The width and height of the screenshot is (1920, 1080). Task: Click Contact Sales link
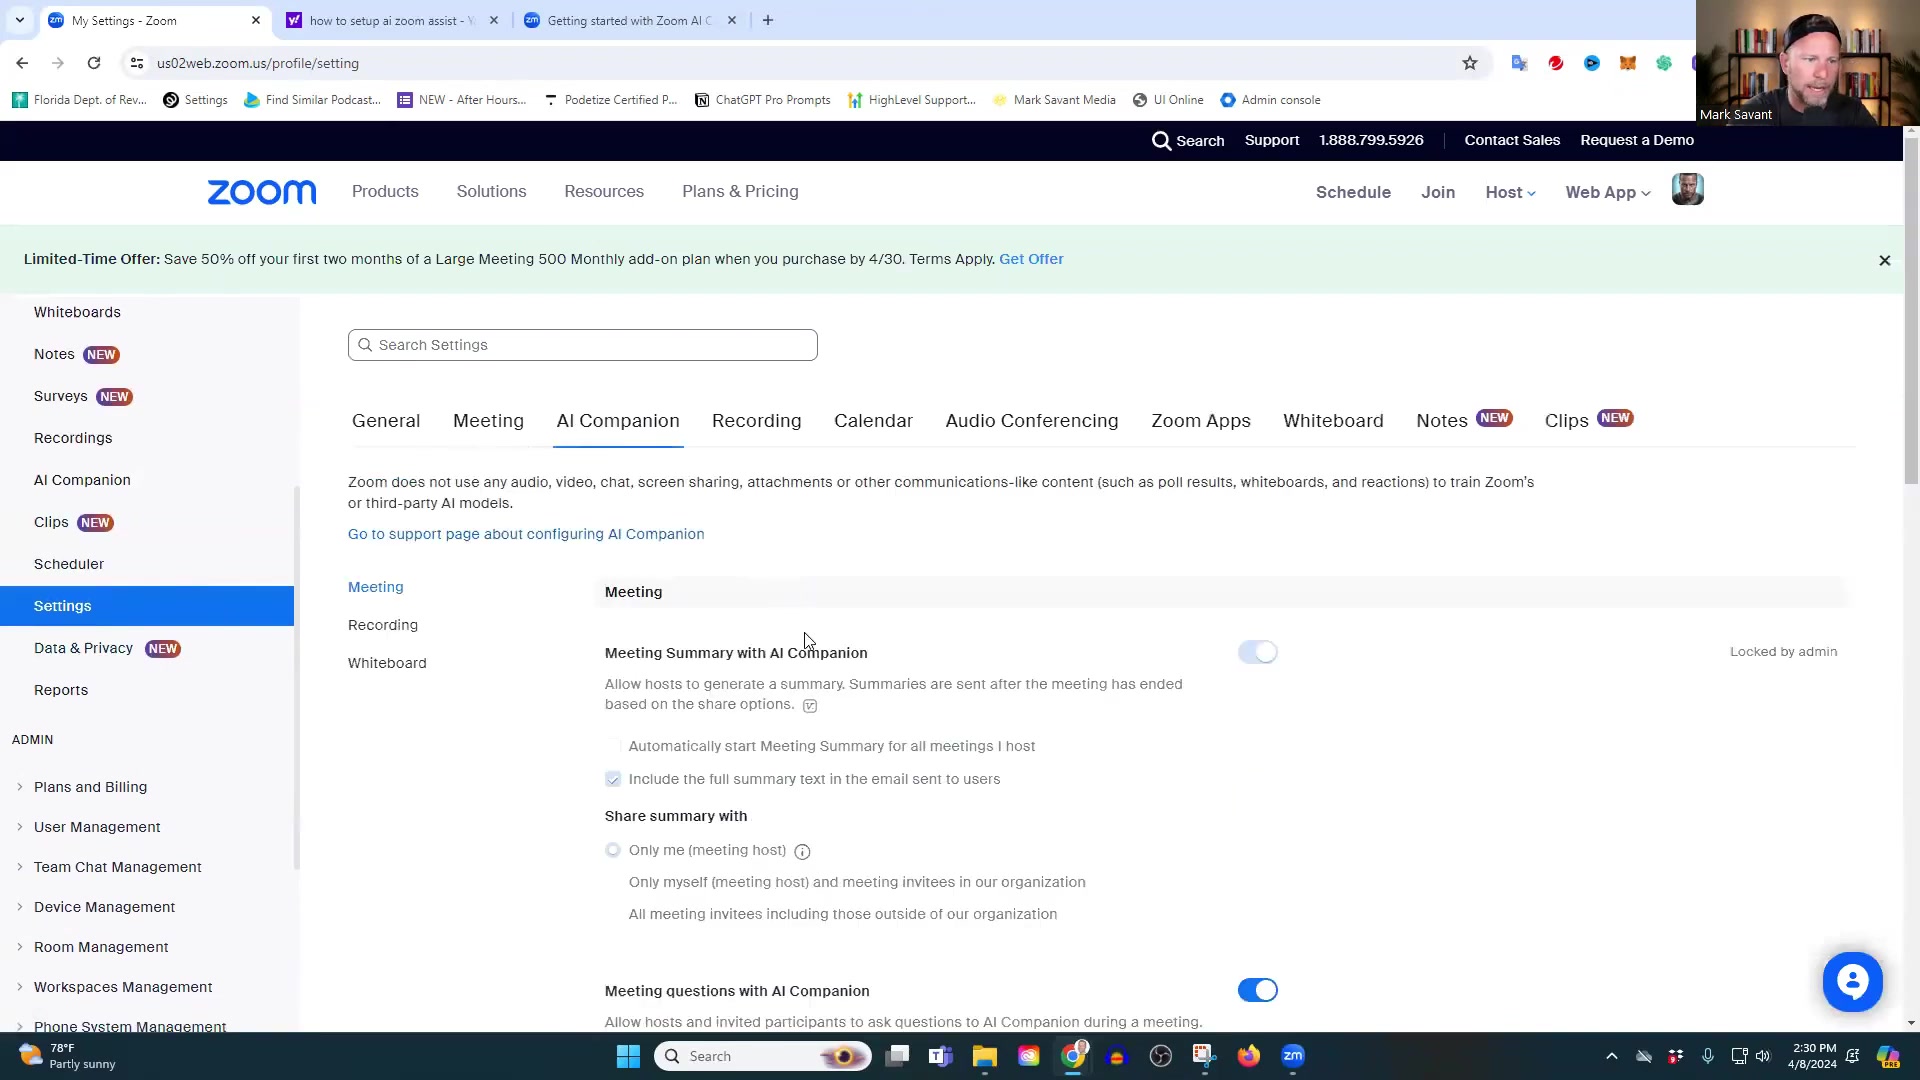(x=1512, y=141)
